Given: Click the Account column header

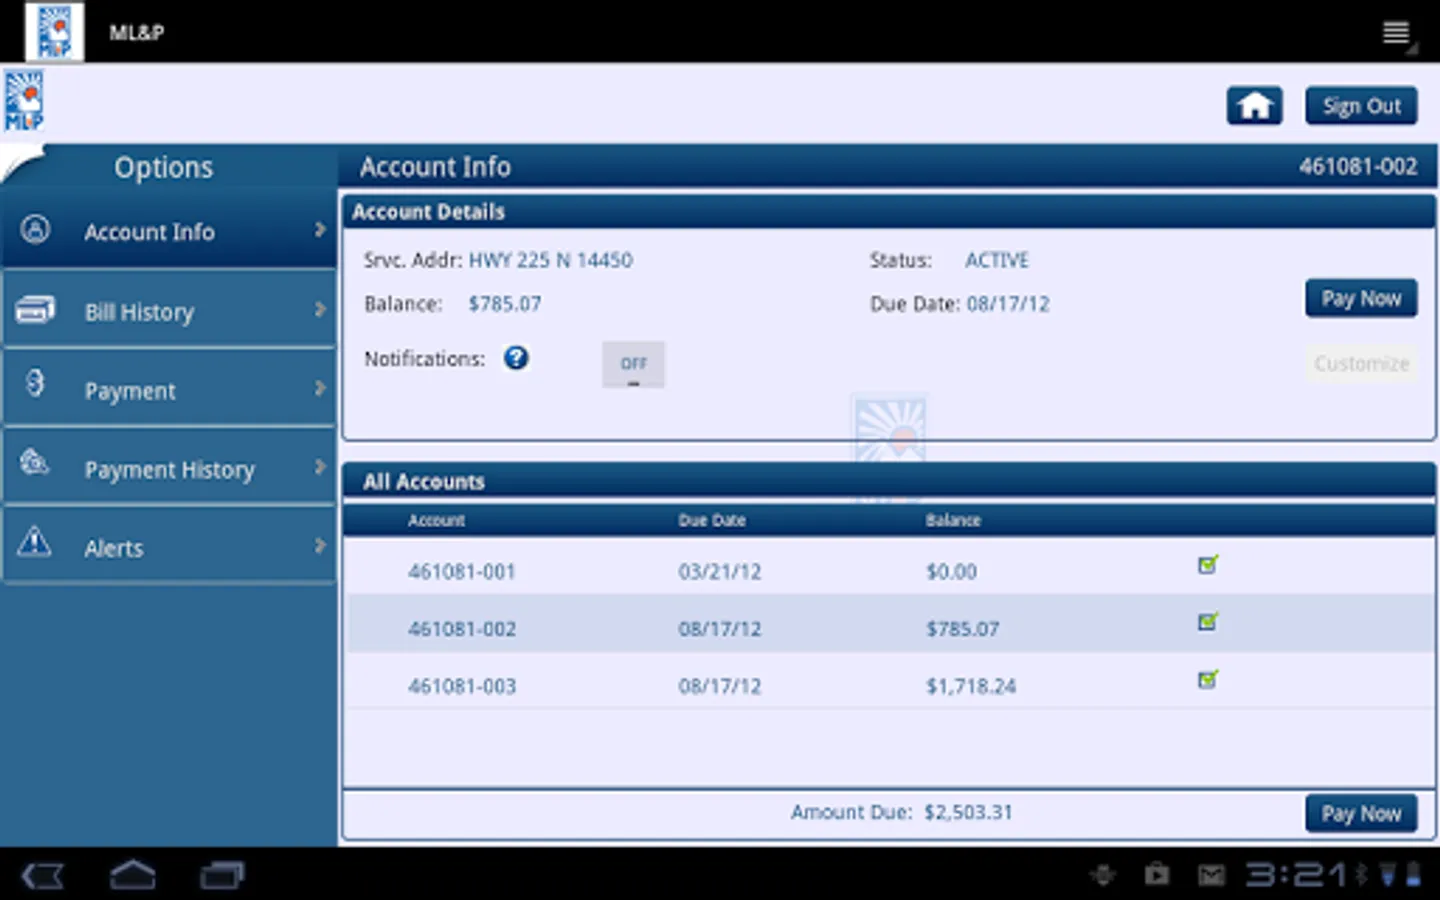Looking at the screenshot, I should pos(436,520).
